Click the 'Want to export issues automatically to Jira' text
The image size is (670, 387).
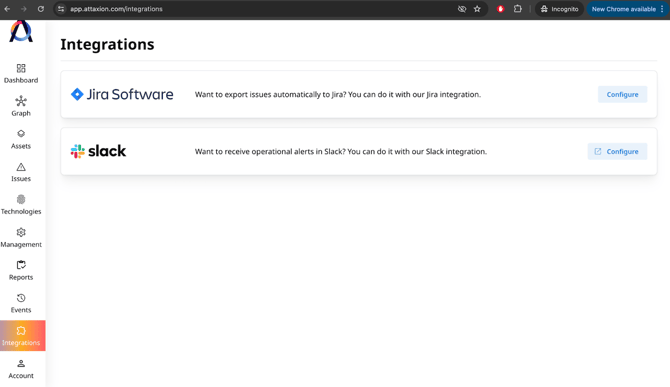[338, 94]
